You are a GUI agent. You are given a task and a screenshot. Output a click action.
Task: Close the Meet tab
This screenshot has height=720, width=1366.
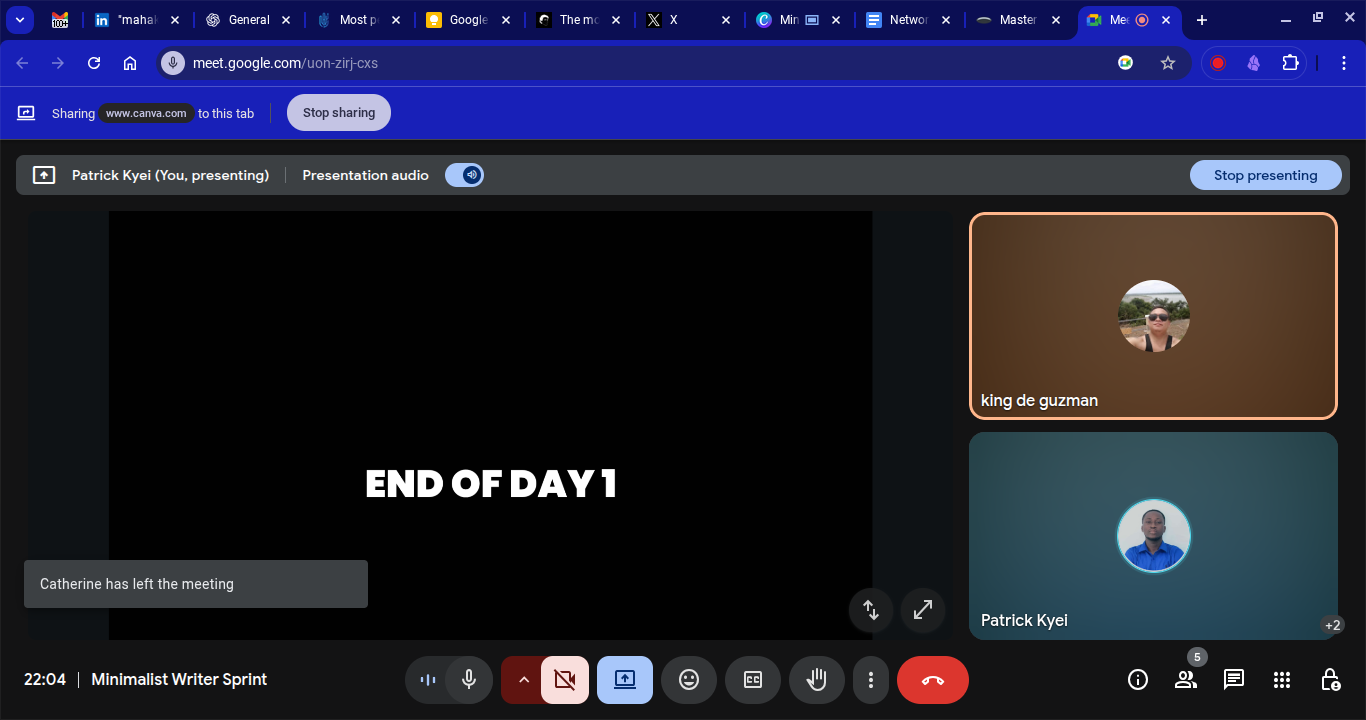pos(1166,20)
